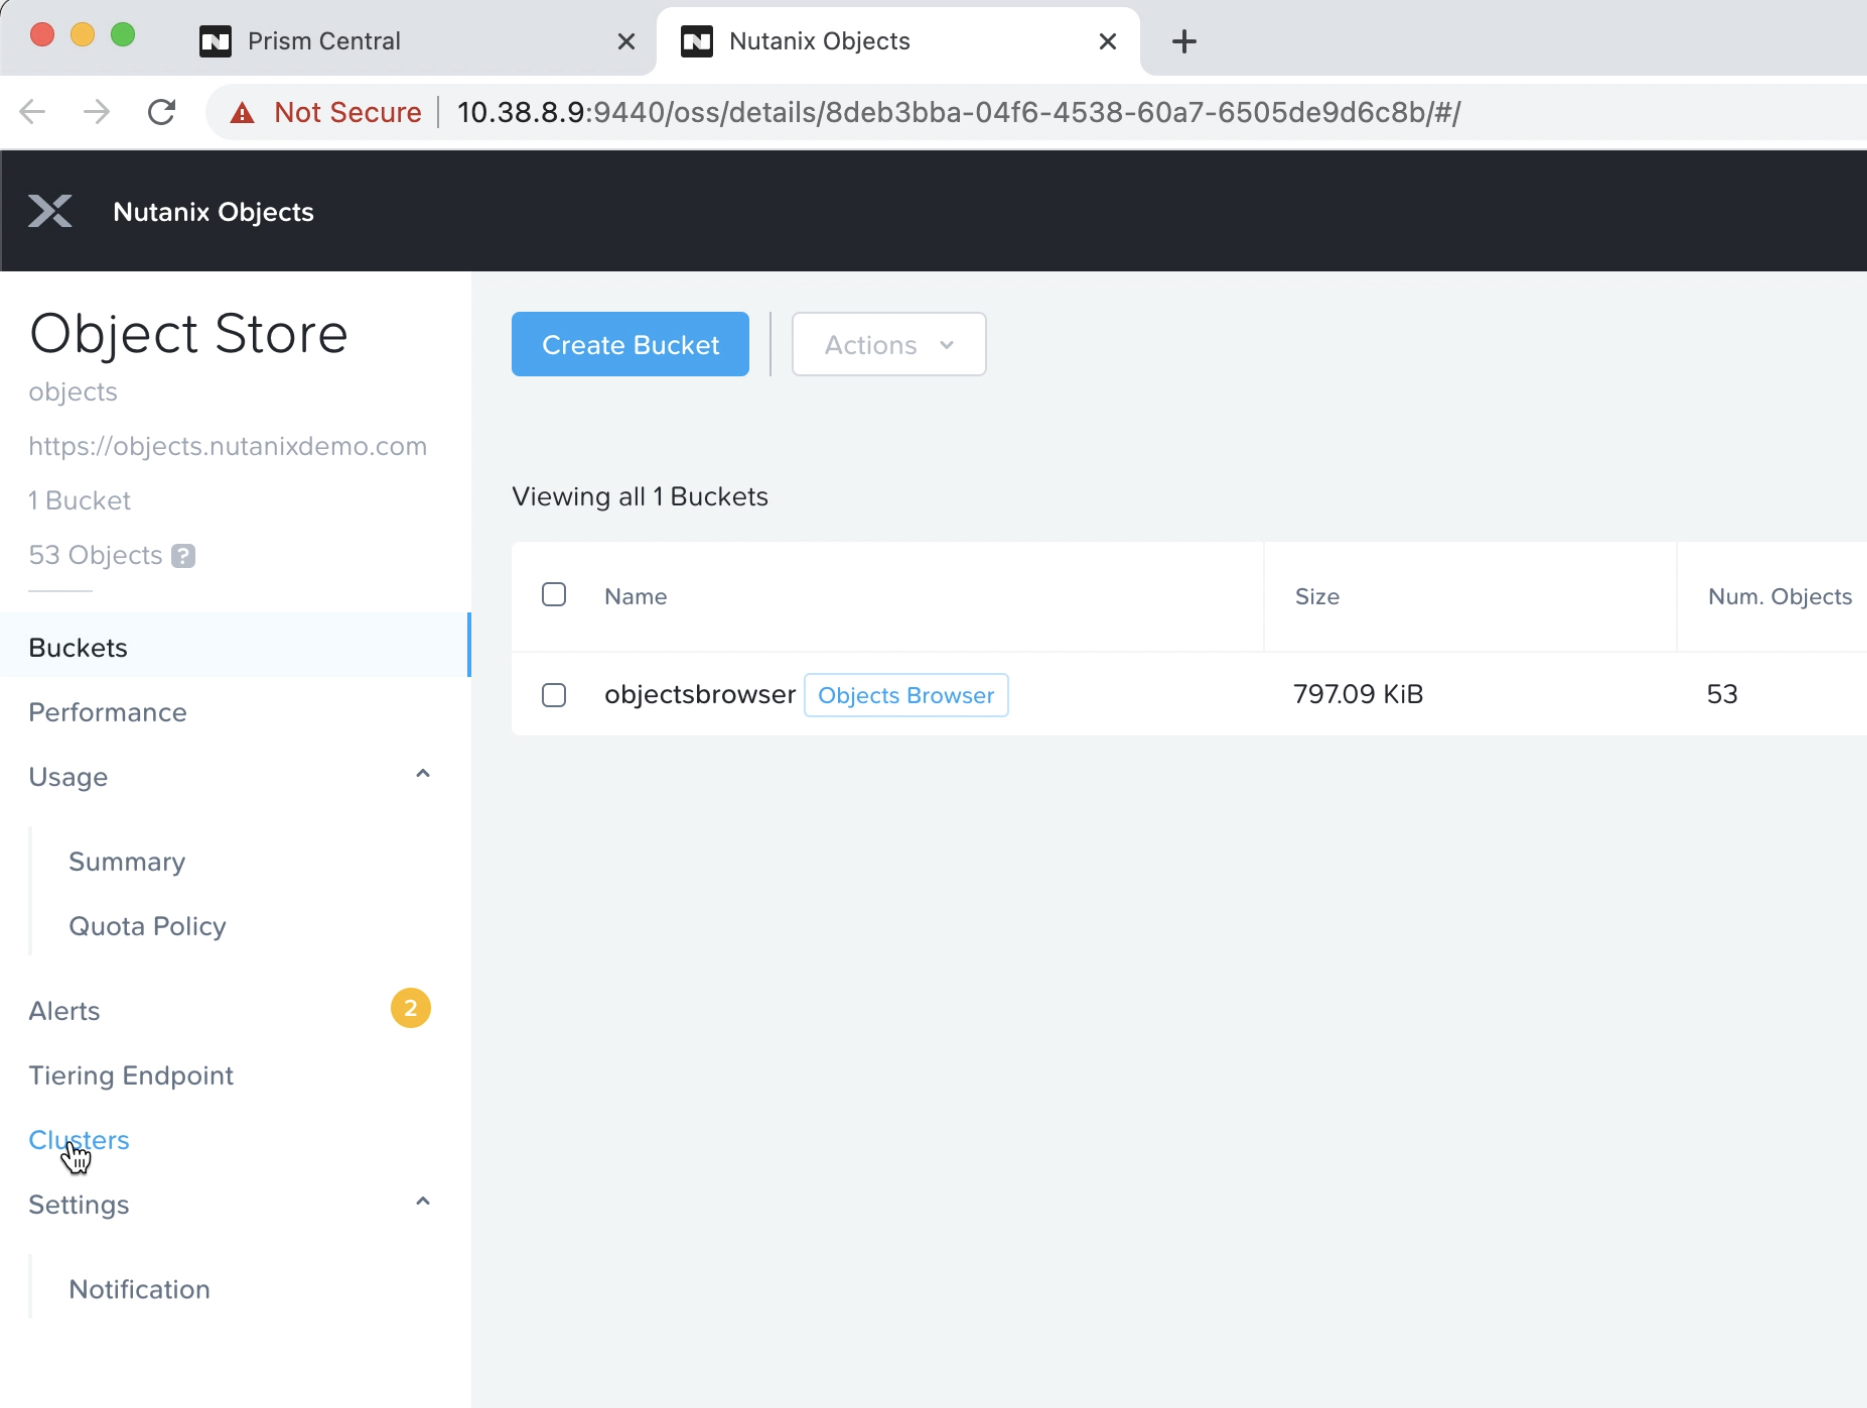
Task: Open the Objects Browser link
Action: pyautogui.click(x=905, y=695)
